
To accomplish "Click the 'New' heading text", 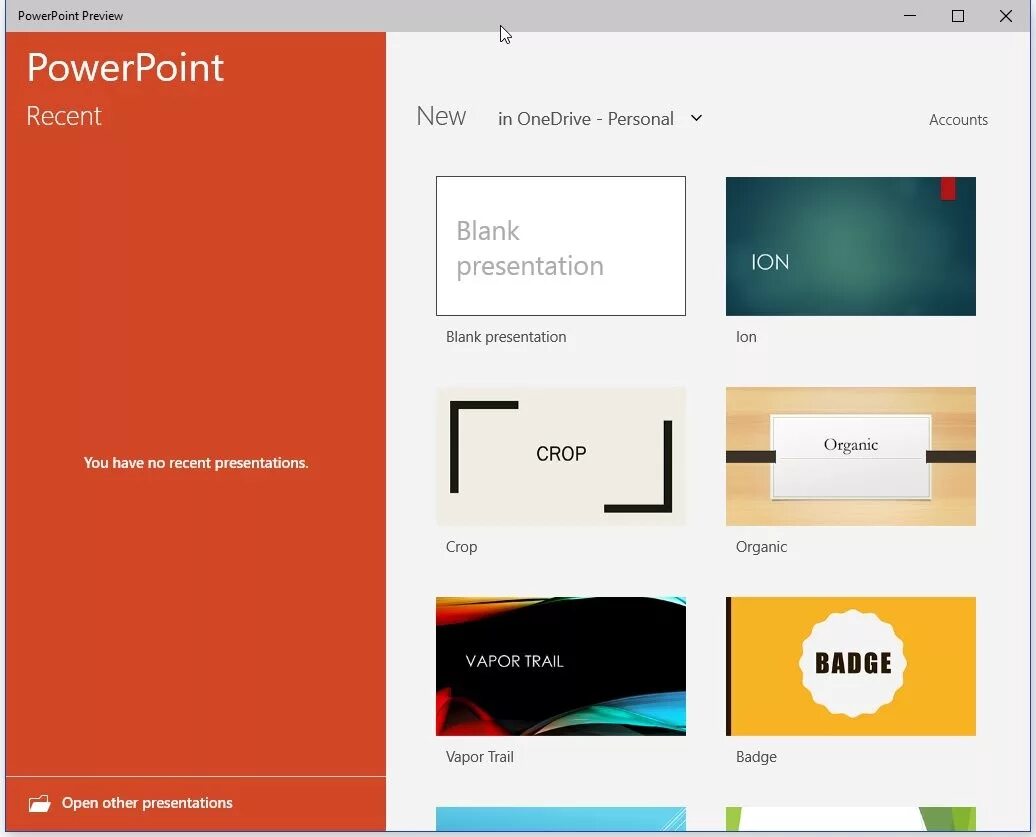I will pyautogui.click(x=441, y=116).
